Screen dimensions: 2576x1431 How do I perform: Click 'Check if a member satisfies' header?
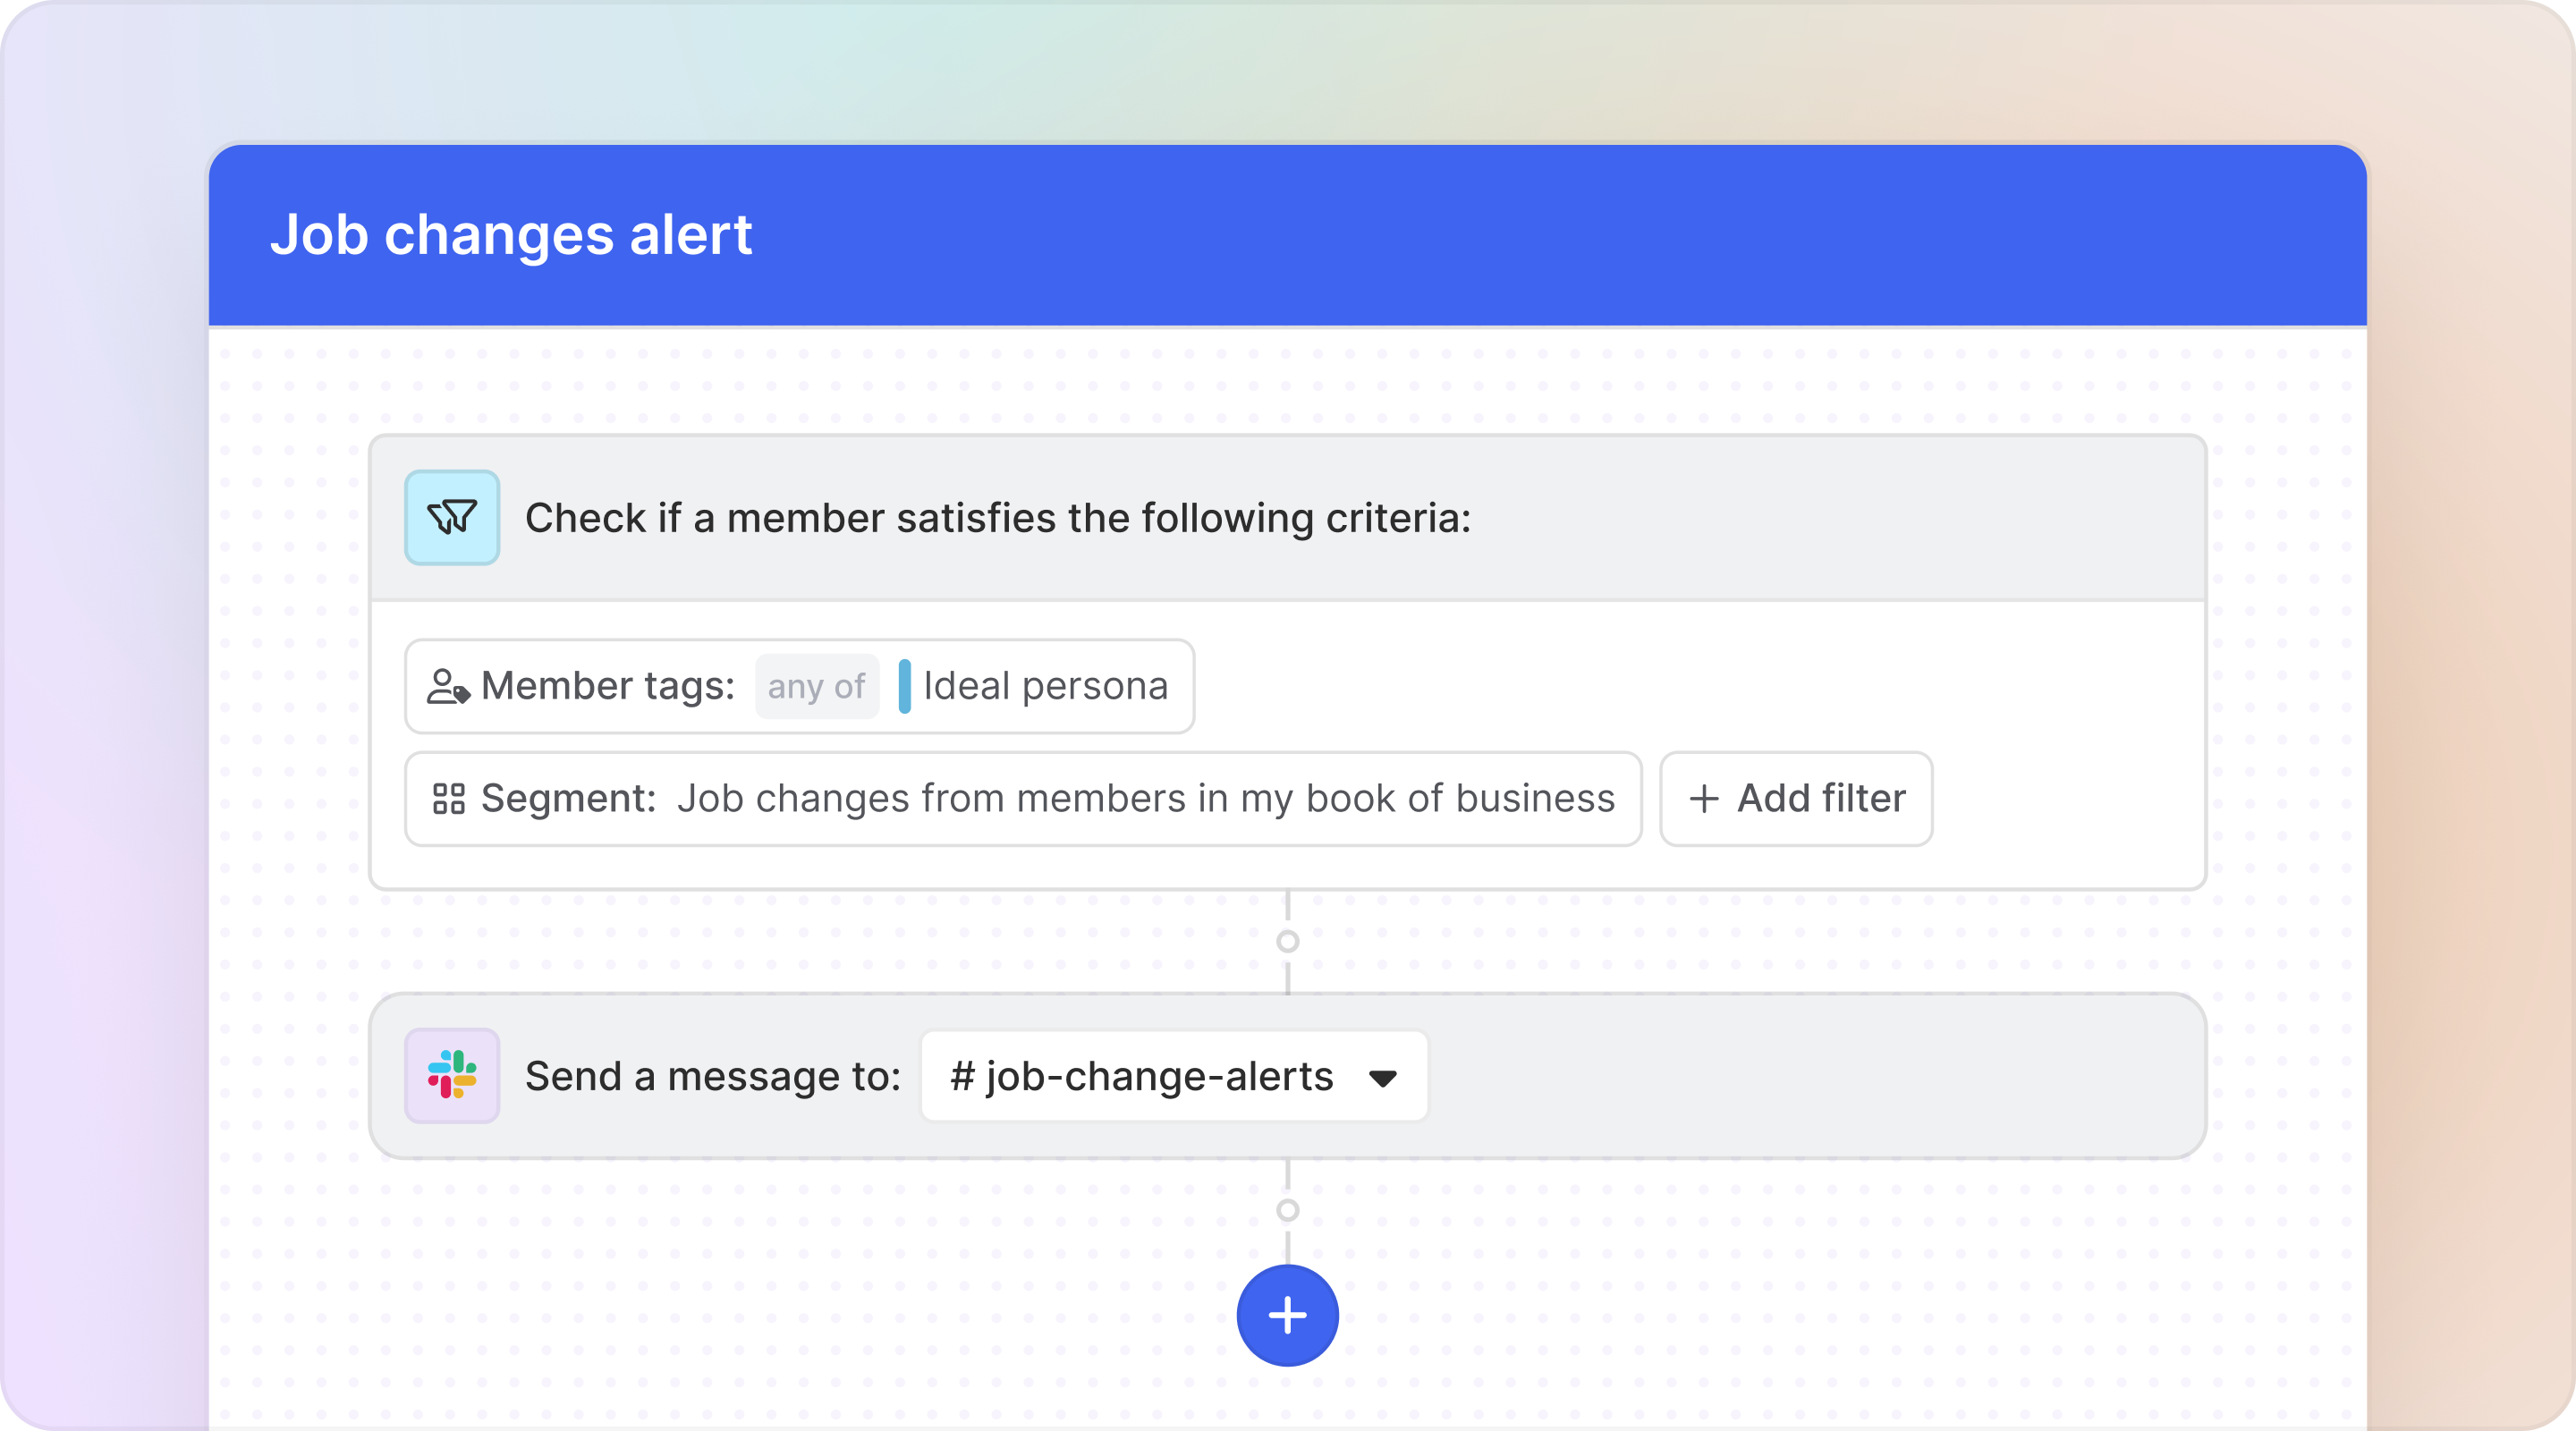click(997, 518)
